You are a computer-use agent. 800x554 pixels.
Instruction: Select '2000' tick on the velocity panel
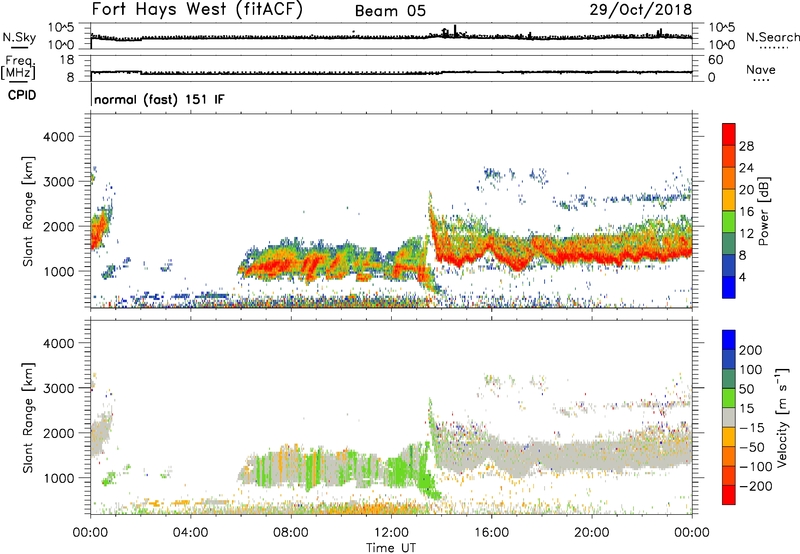coord(58,433)
